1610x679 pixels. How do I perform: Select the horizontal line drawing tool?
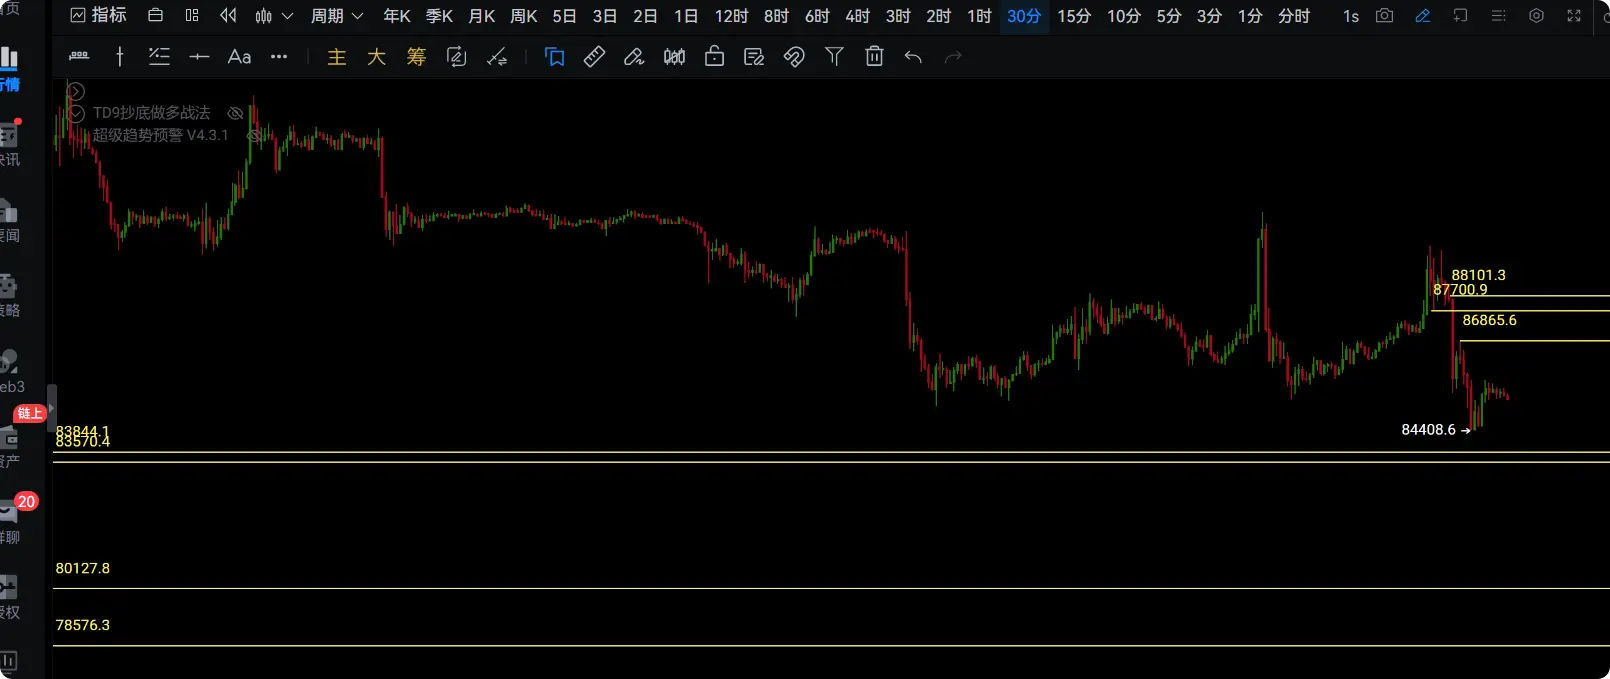[199, 57]
